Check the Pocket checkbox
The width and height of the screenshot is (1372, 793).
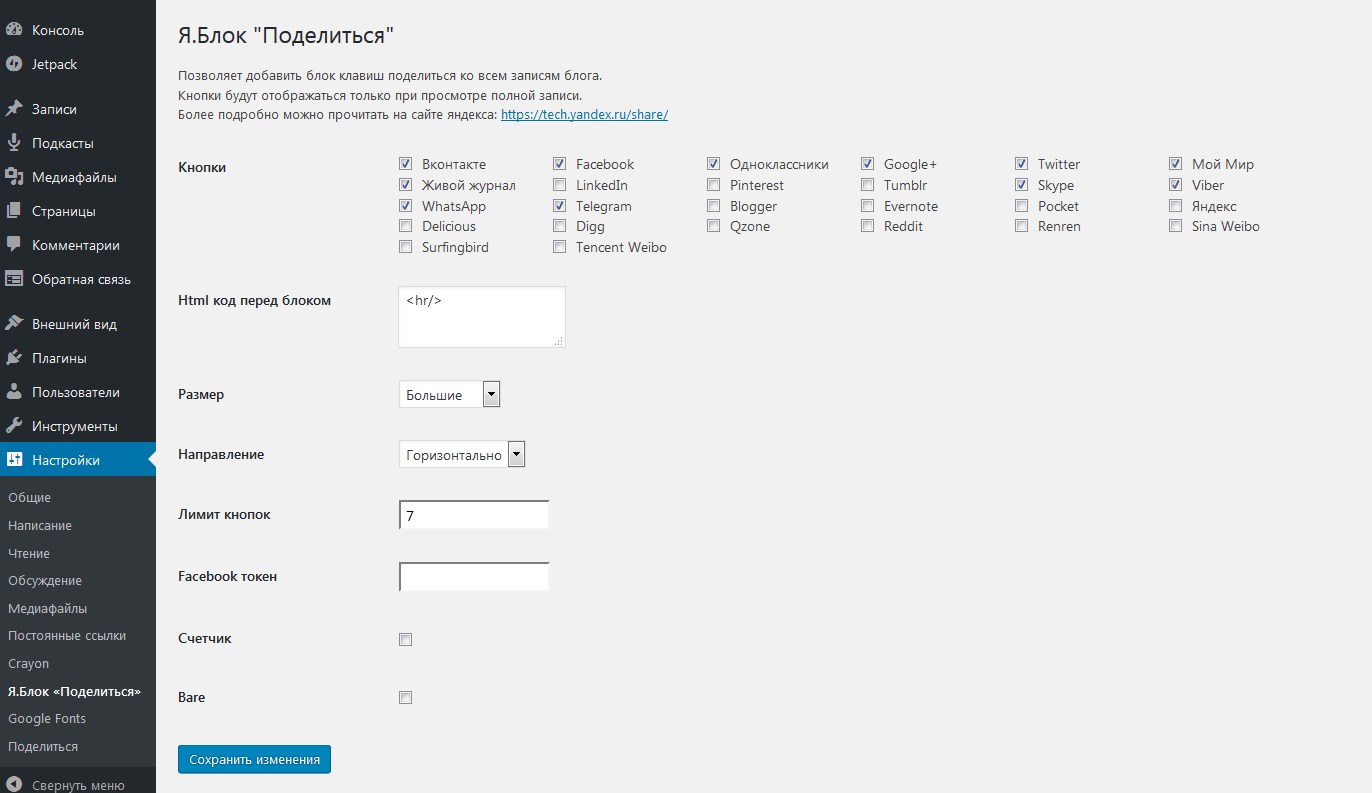[x=1021, y=205]
